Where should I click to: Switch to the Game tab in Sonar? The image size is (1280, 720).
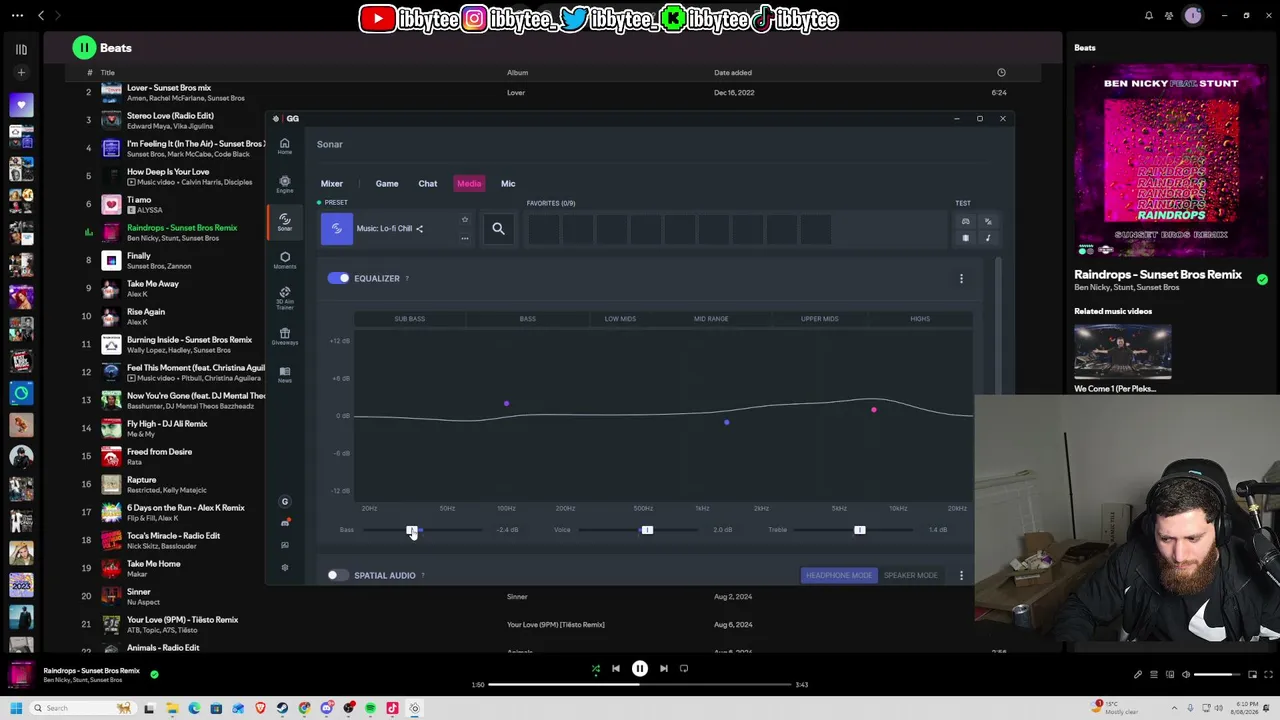click(x=387, y=184)
